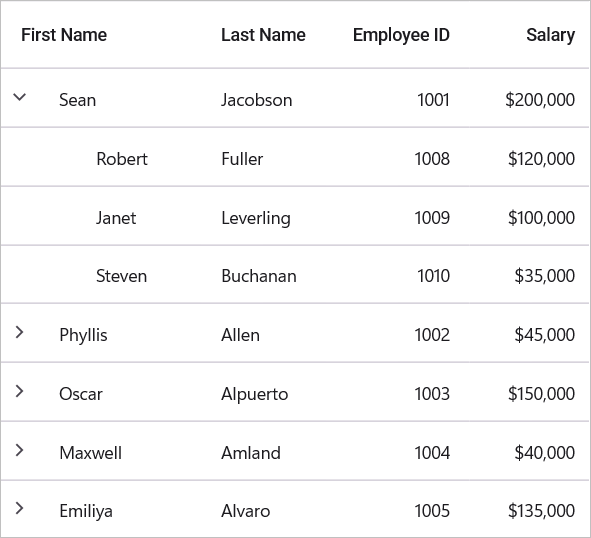This screenshot has width=591, height=538.
Task: Sort by Last Name column header
Action: (263, 35)
